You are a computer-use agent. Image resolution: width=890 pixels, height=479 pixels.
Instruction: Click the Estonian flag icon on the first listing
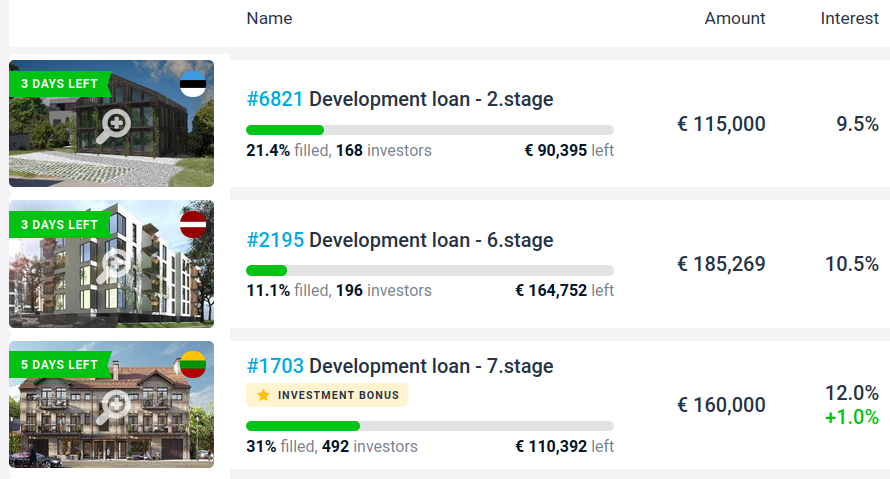point(193,84)
